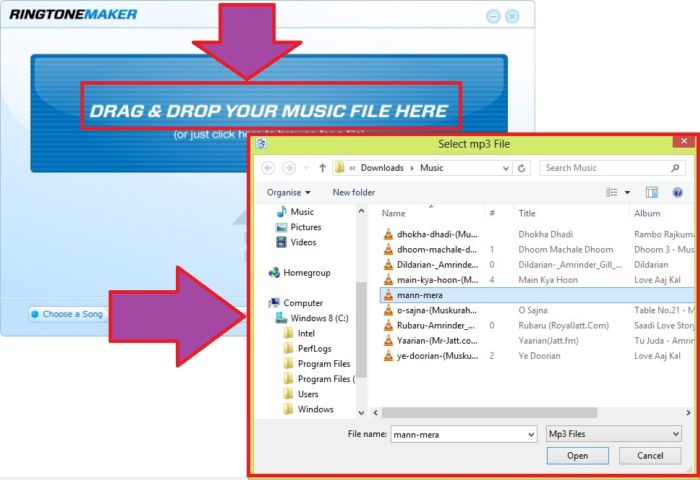The height and width of the screenshot is (480, 700).
Task: Select VLC icon of main-kya-hoon file
Action: (x=388, y=280)
